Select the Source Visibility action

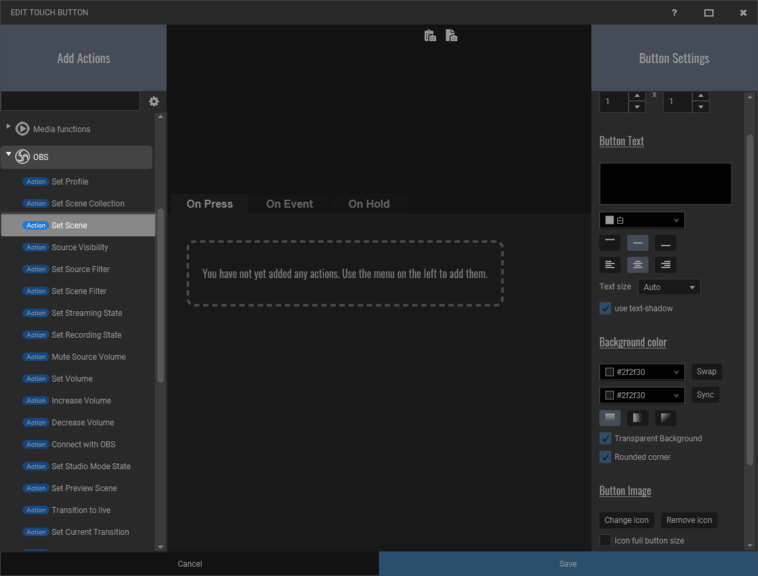tap(78, 247)
